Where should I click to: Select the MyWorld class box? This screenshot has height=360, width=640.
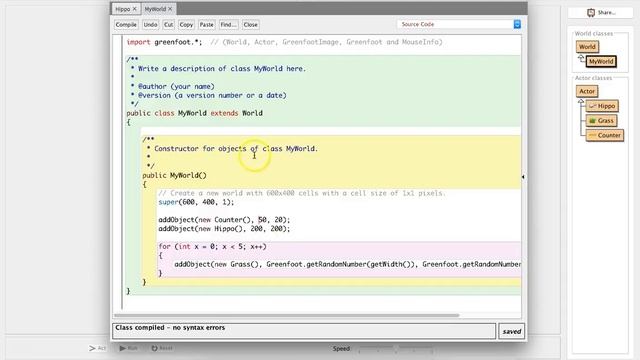[601, 62]
